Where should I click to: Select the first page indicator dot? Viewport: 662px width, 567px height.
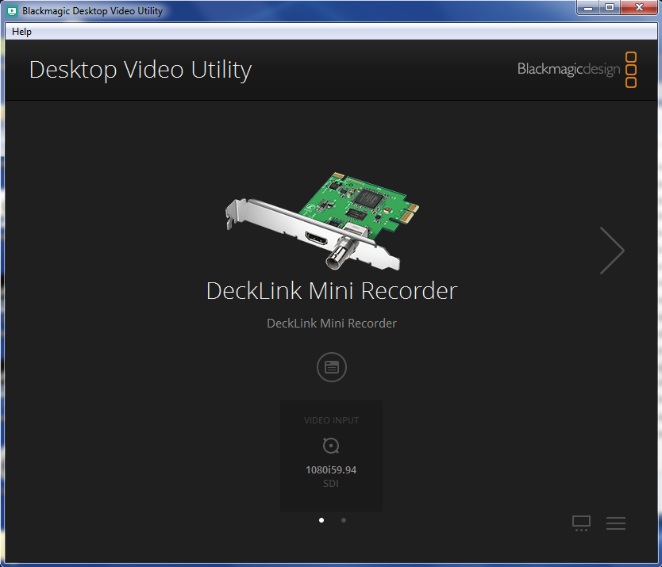(321, 520)
